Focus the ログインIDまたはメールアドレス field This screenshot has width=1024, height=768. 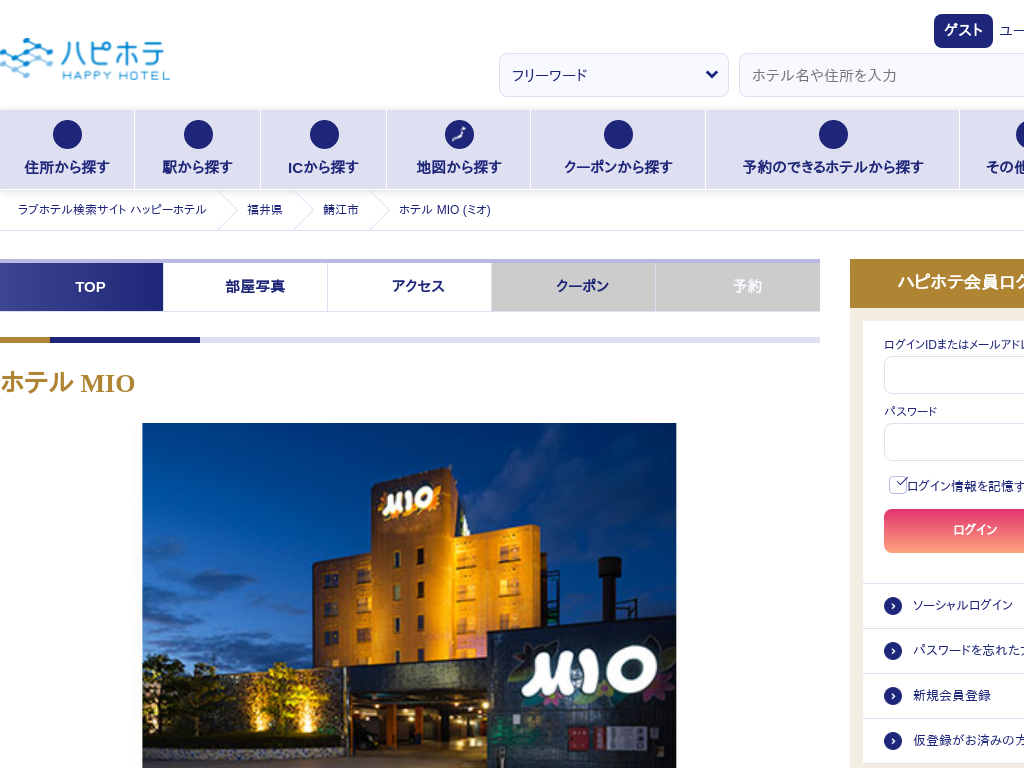954,375
